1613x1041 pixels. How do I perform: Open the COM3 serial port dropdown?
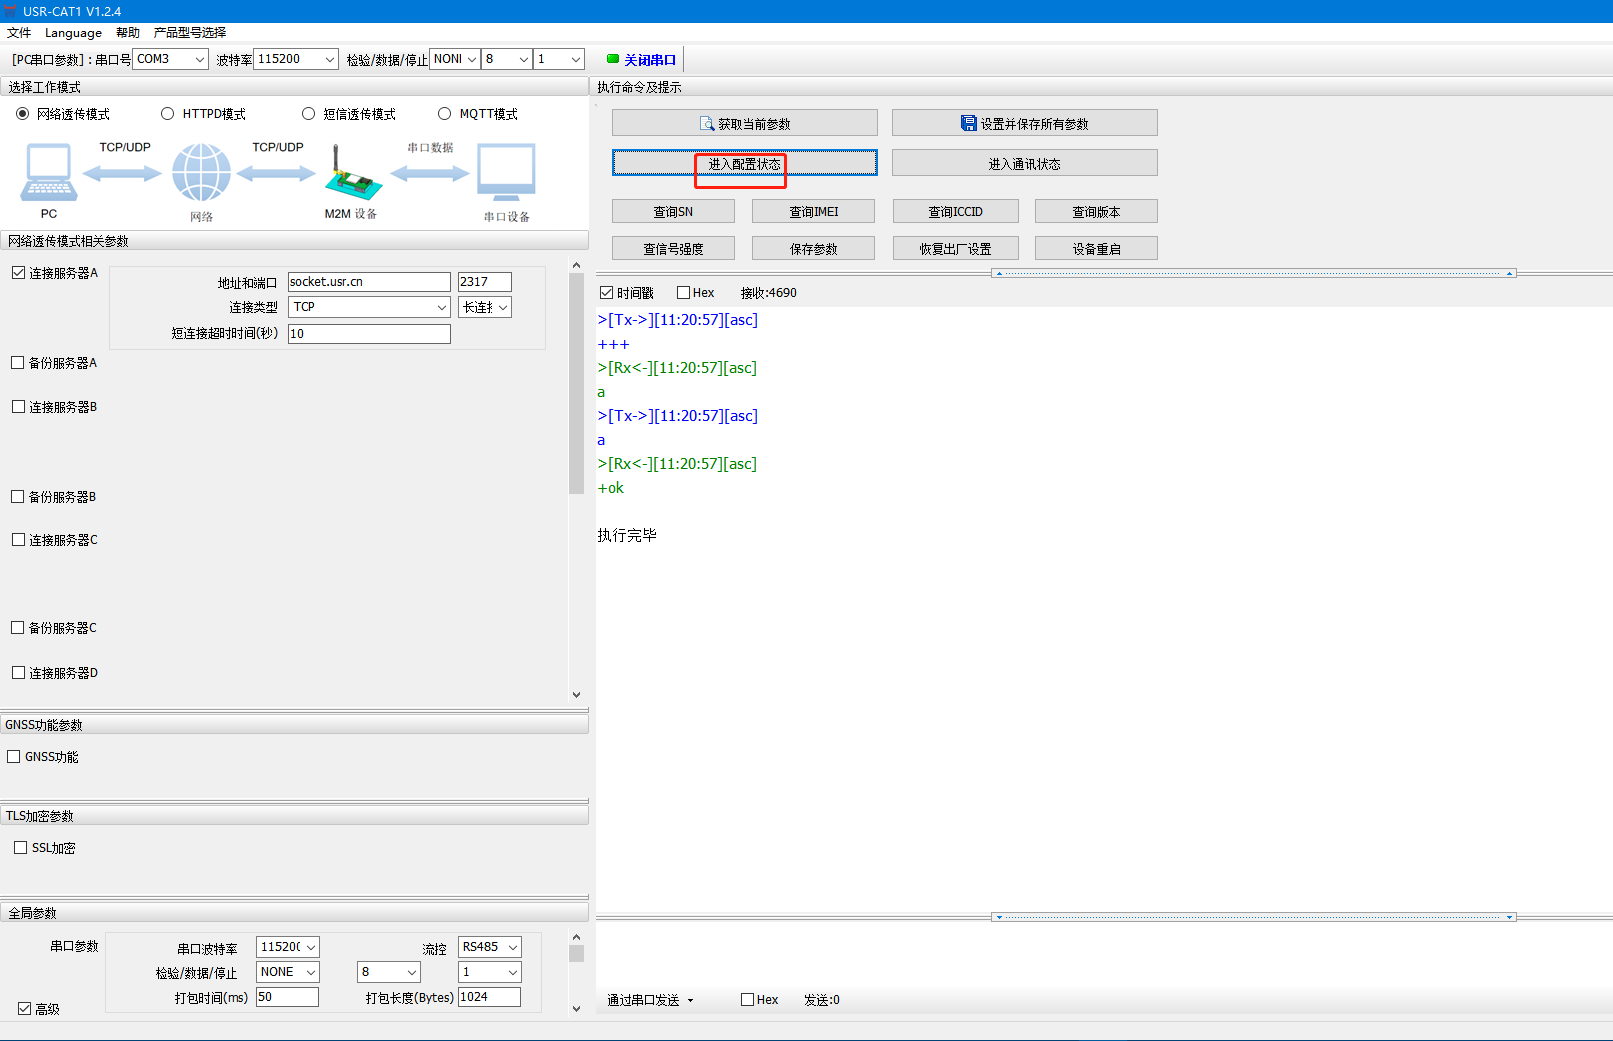pos(199,59)
